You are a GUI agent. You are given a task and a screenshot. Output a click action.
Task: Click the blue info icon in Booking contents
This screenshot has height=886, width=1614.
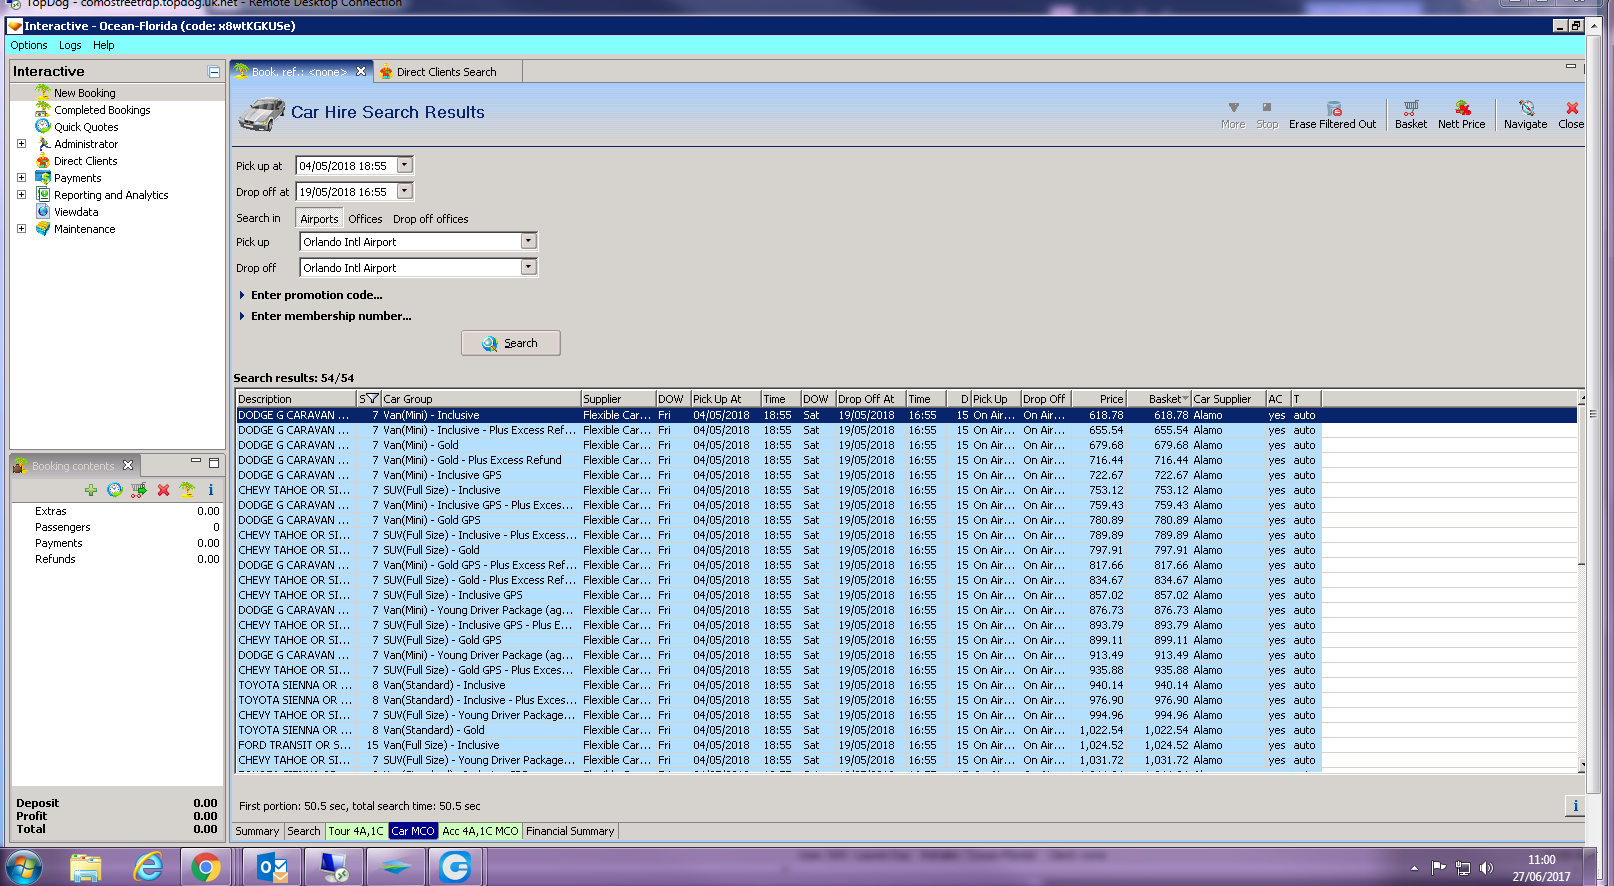pos(211,490)
